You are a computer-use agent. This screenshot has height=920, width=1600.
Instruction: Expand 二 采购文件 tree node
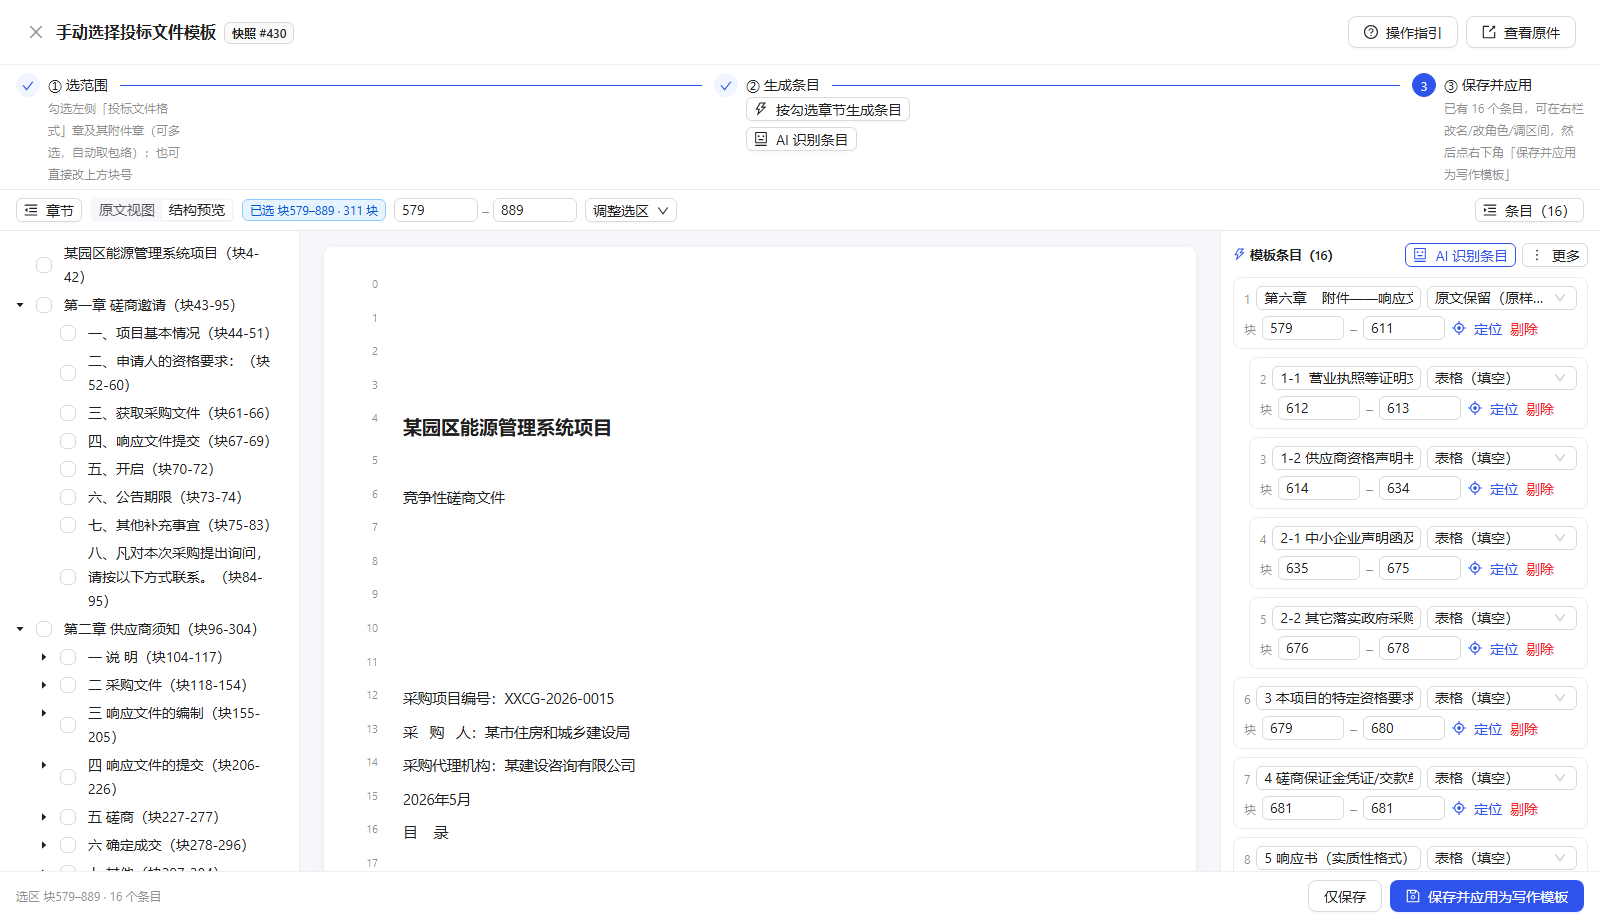44,685
